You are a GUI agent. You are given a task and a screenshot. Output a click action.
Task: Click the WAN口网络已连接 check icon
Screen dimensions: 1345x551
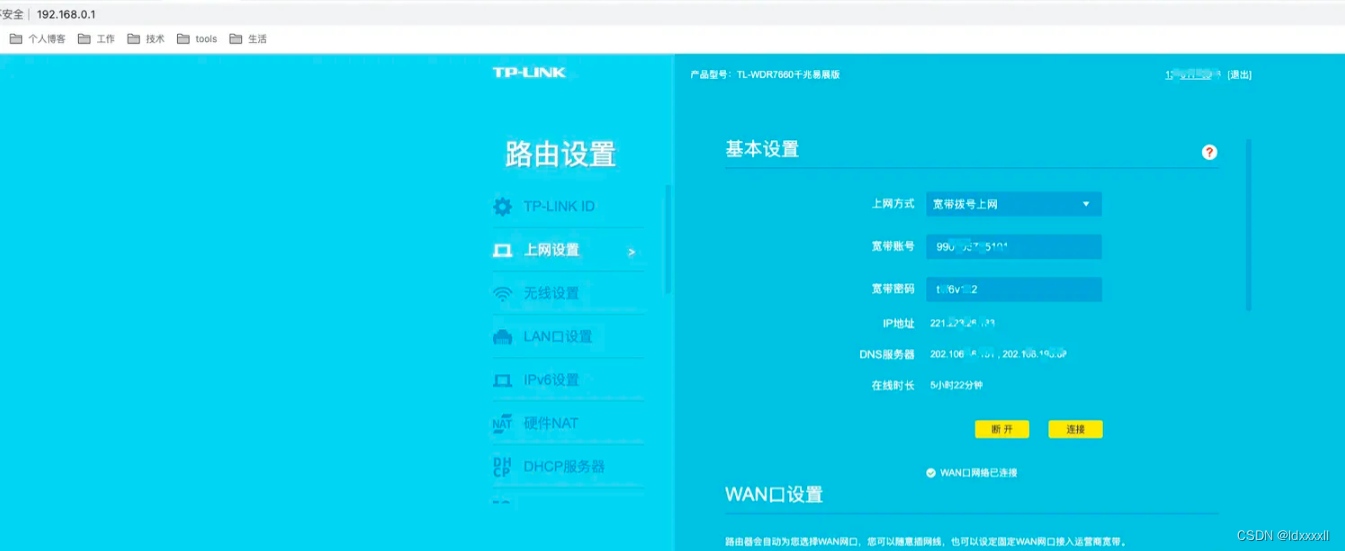pos(931,472)
